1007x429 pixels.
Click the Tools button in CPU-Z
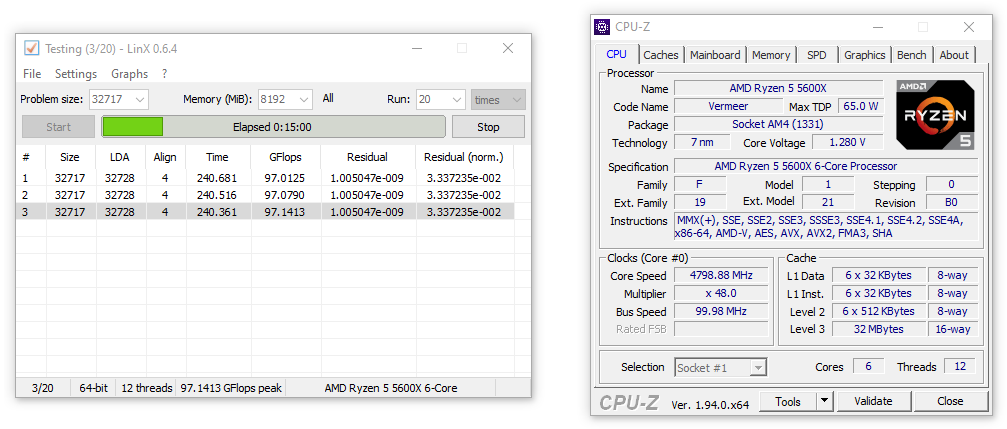(788, 401)
